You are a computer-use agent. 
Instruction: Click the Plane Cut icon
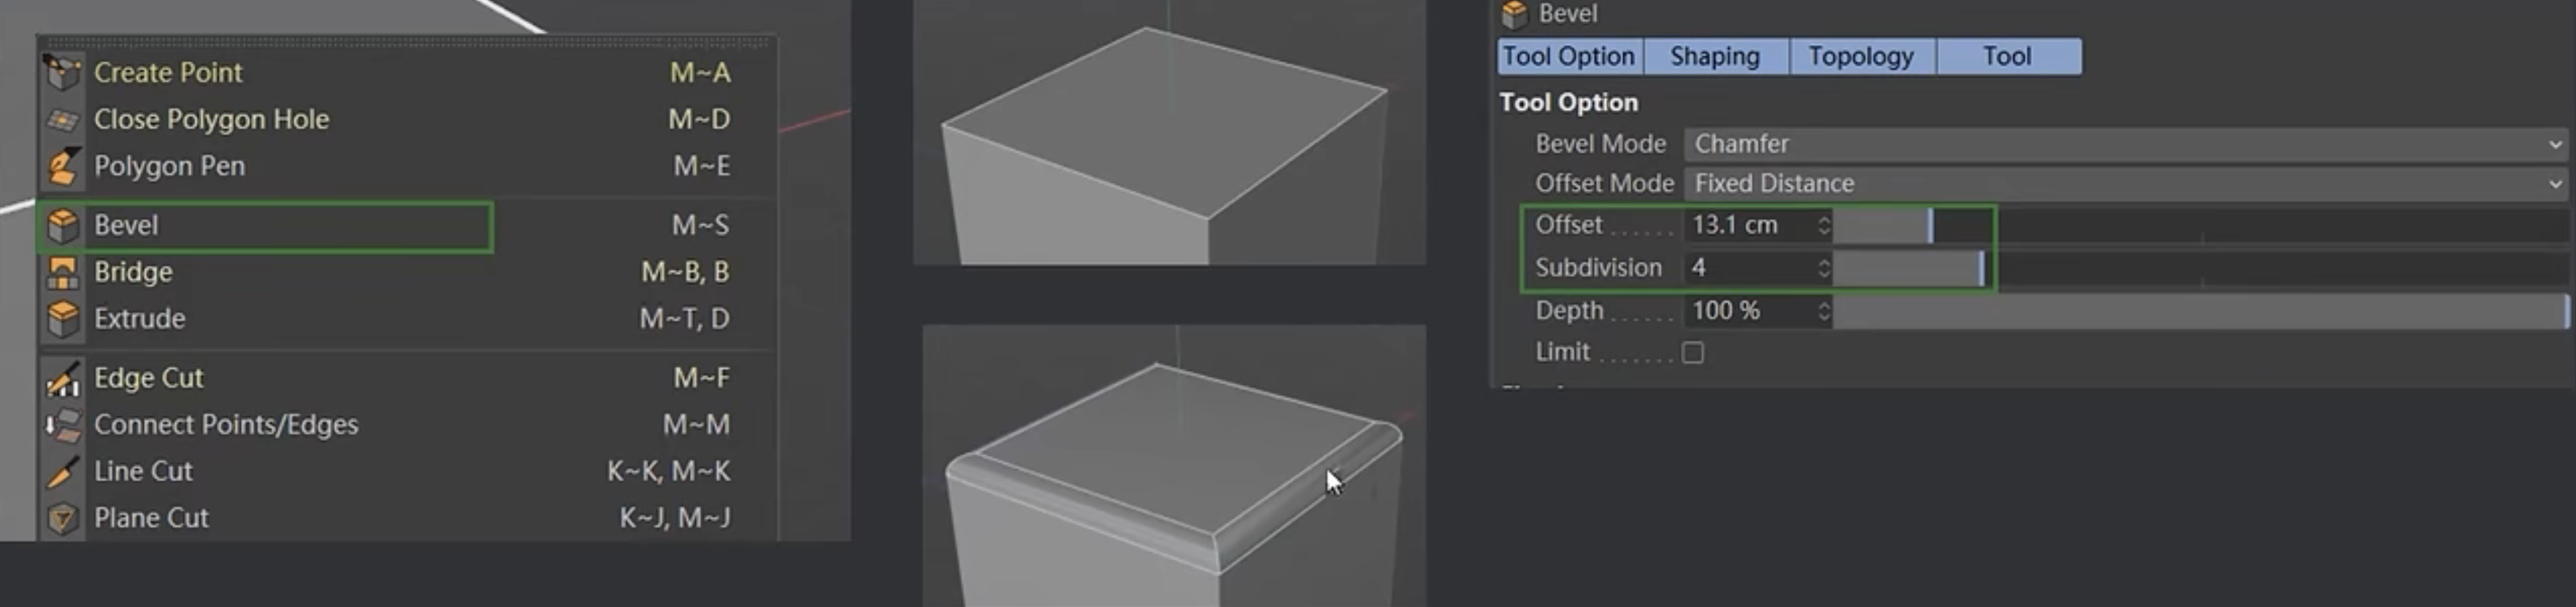[63, 518]
